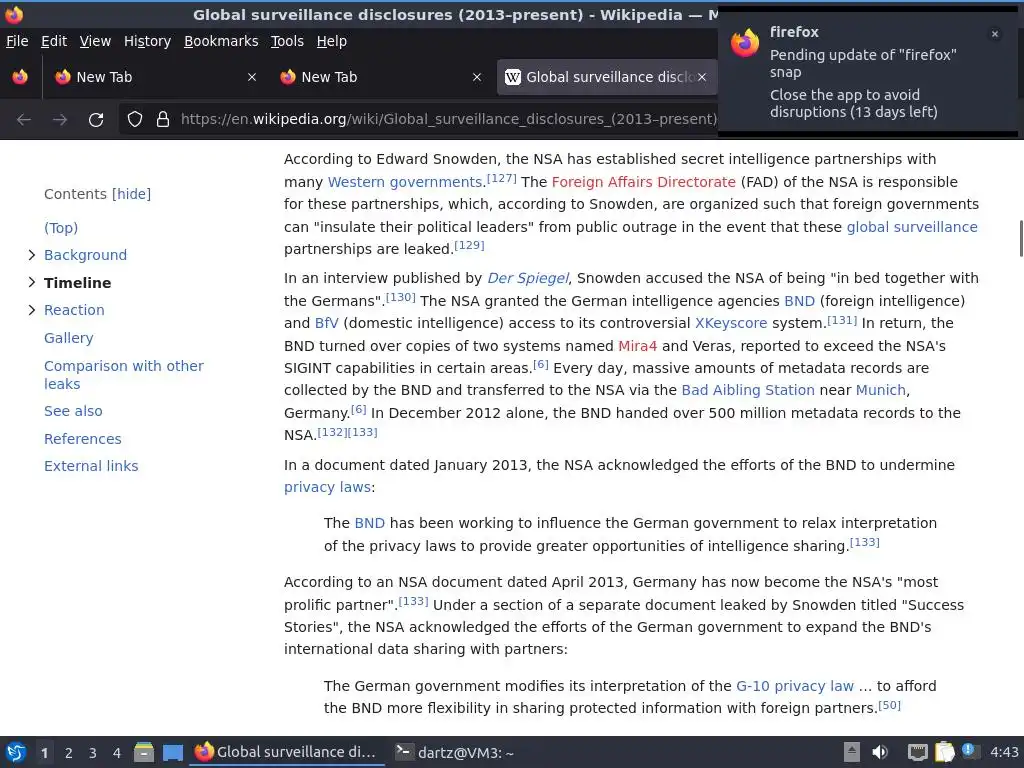Open G-10 privacy law link
This screenshot has height=768, width=1024.
(795, 686)
